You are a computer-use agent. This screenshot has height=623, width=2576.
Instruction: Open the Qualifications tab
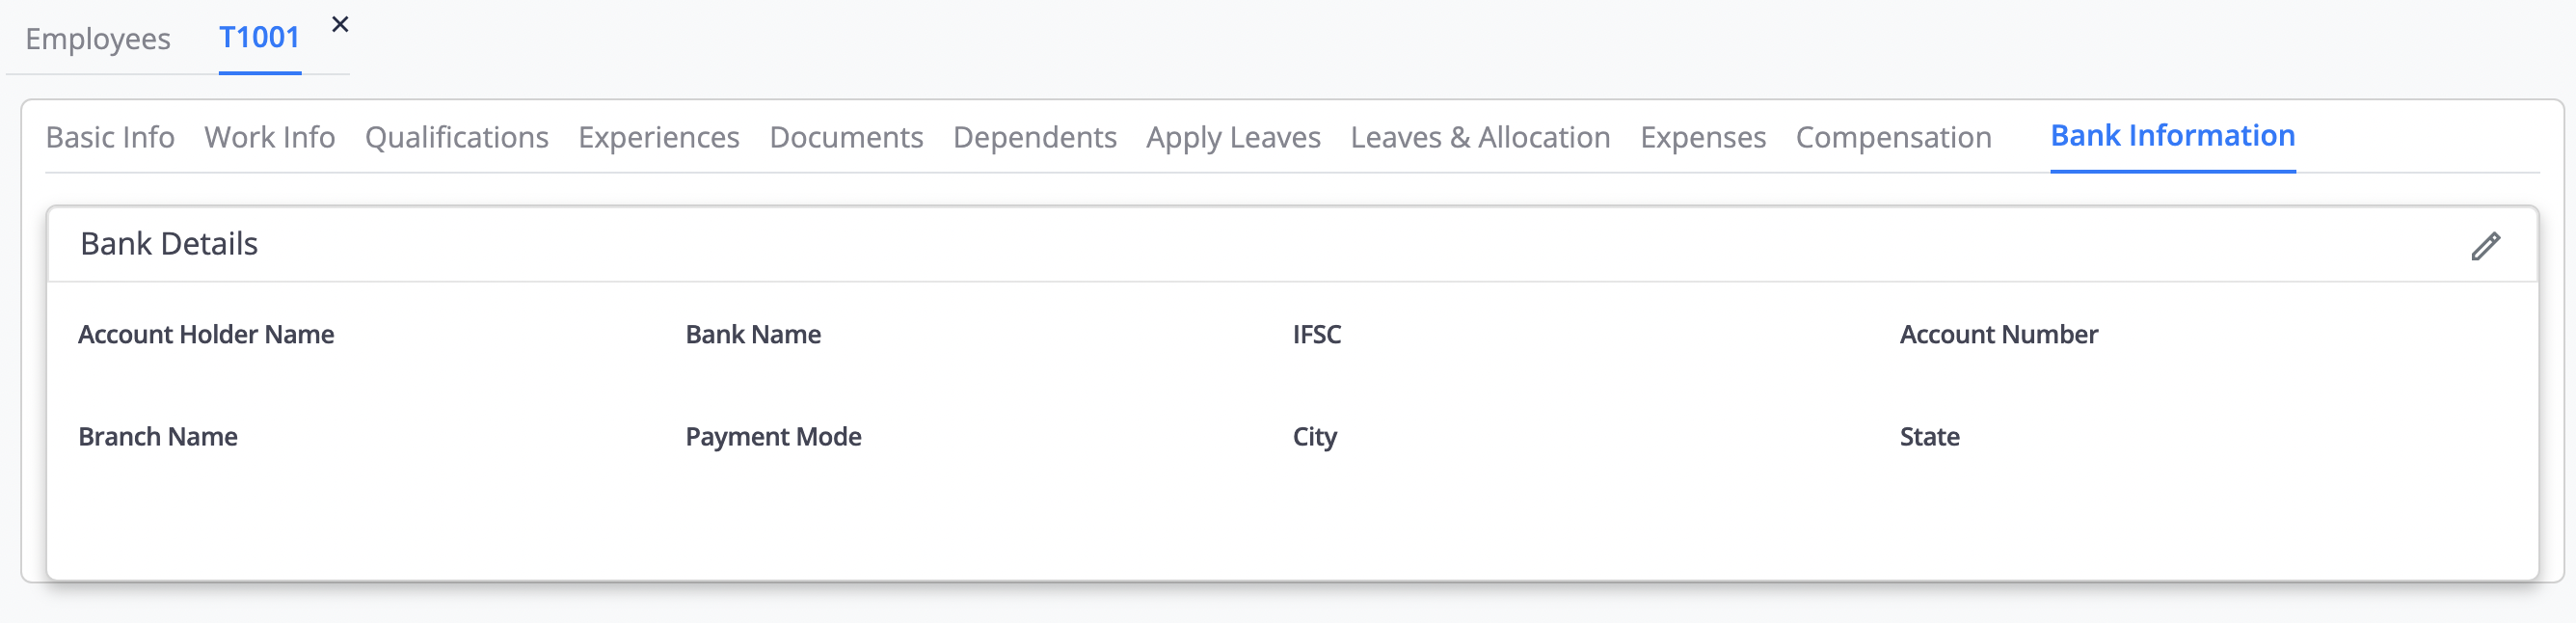(456, 137)
